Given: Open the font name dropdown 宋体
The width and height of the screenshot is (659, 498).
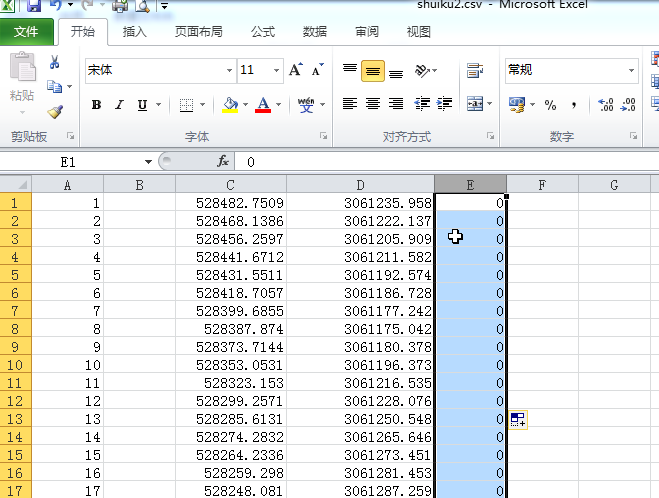Looking at the screenshot, I should point(158,70).
